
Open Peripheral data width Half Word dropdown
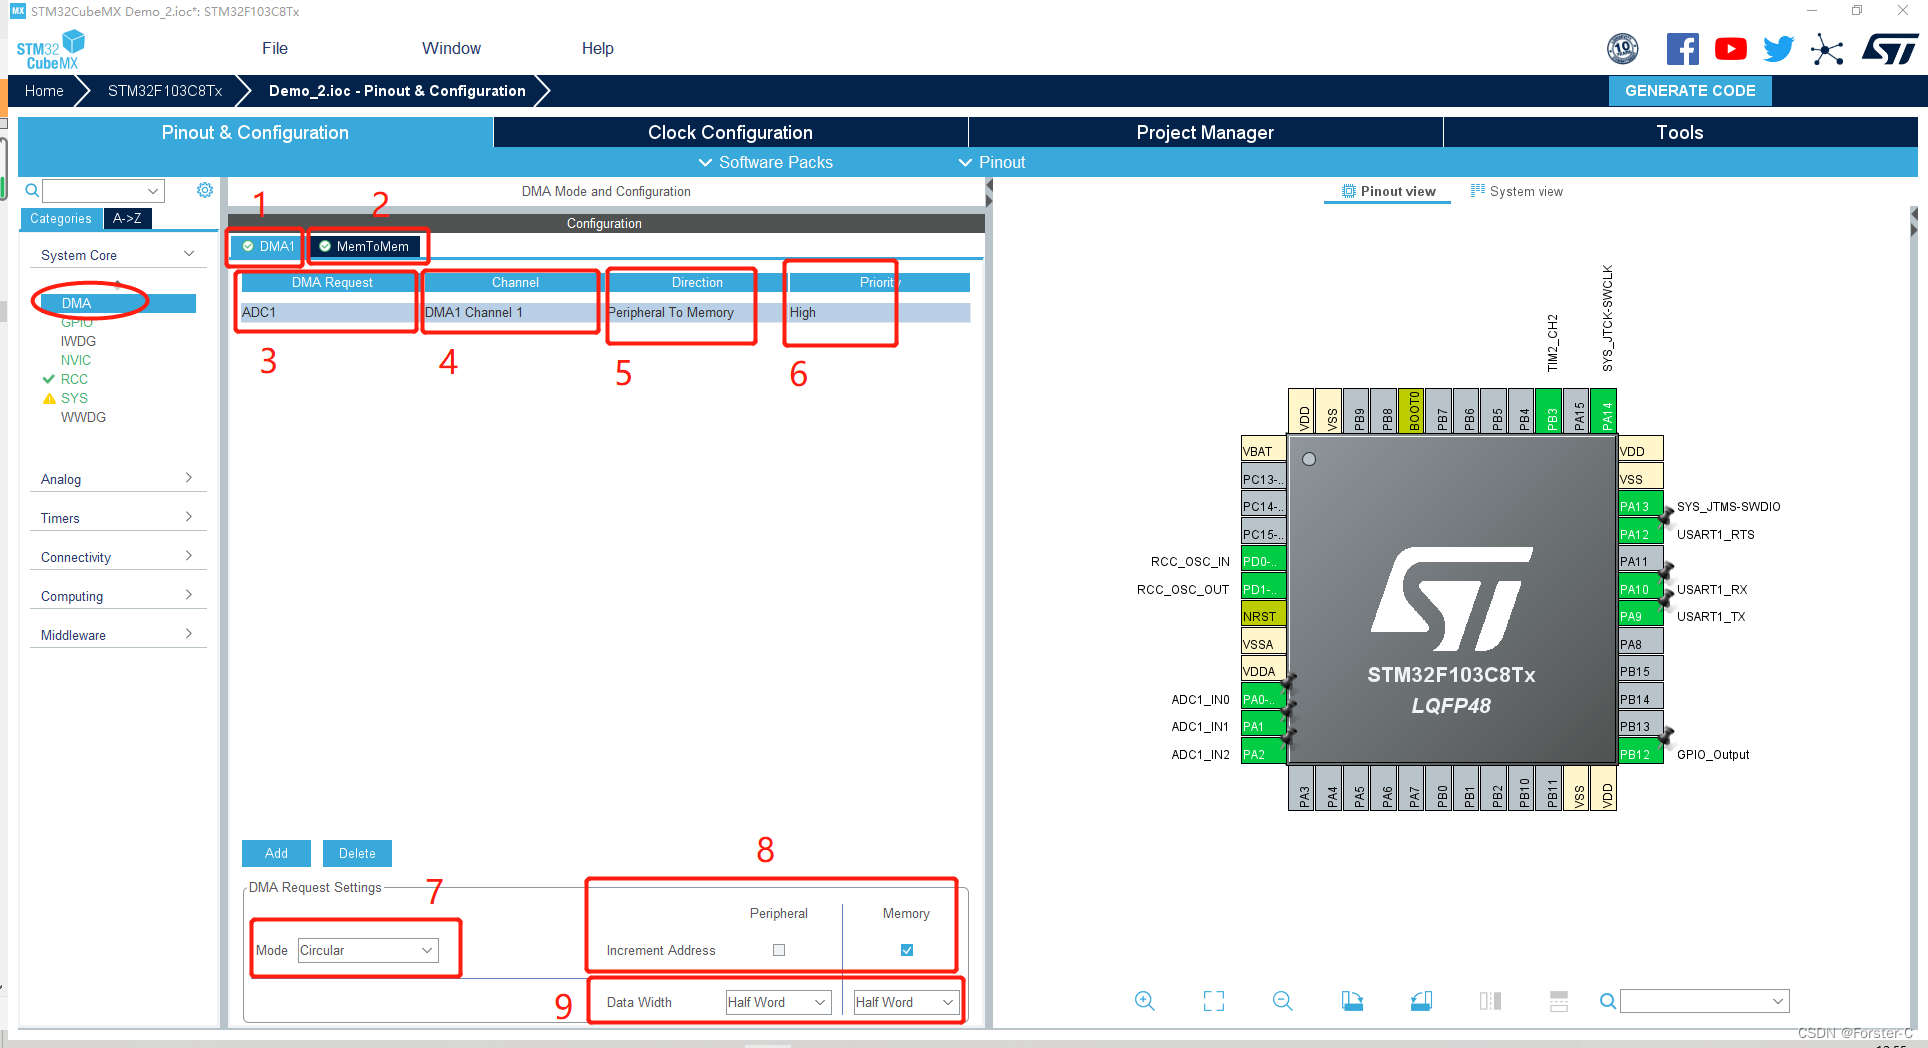(x=778, y=1002)
